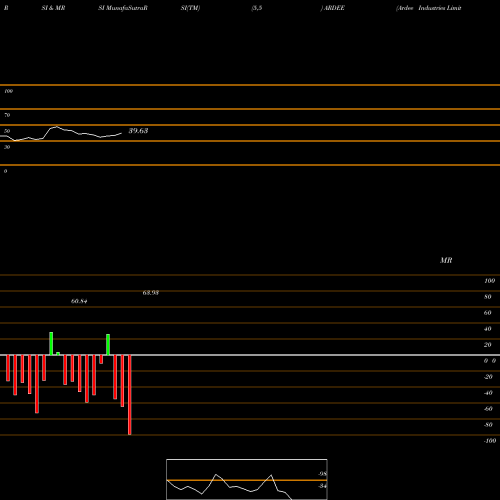This screenshot has width=500, height=500.
Task: Click the 'ARDEE' ticker symbol text
Action: 333,8
